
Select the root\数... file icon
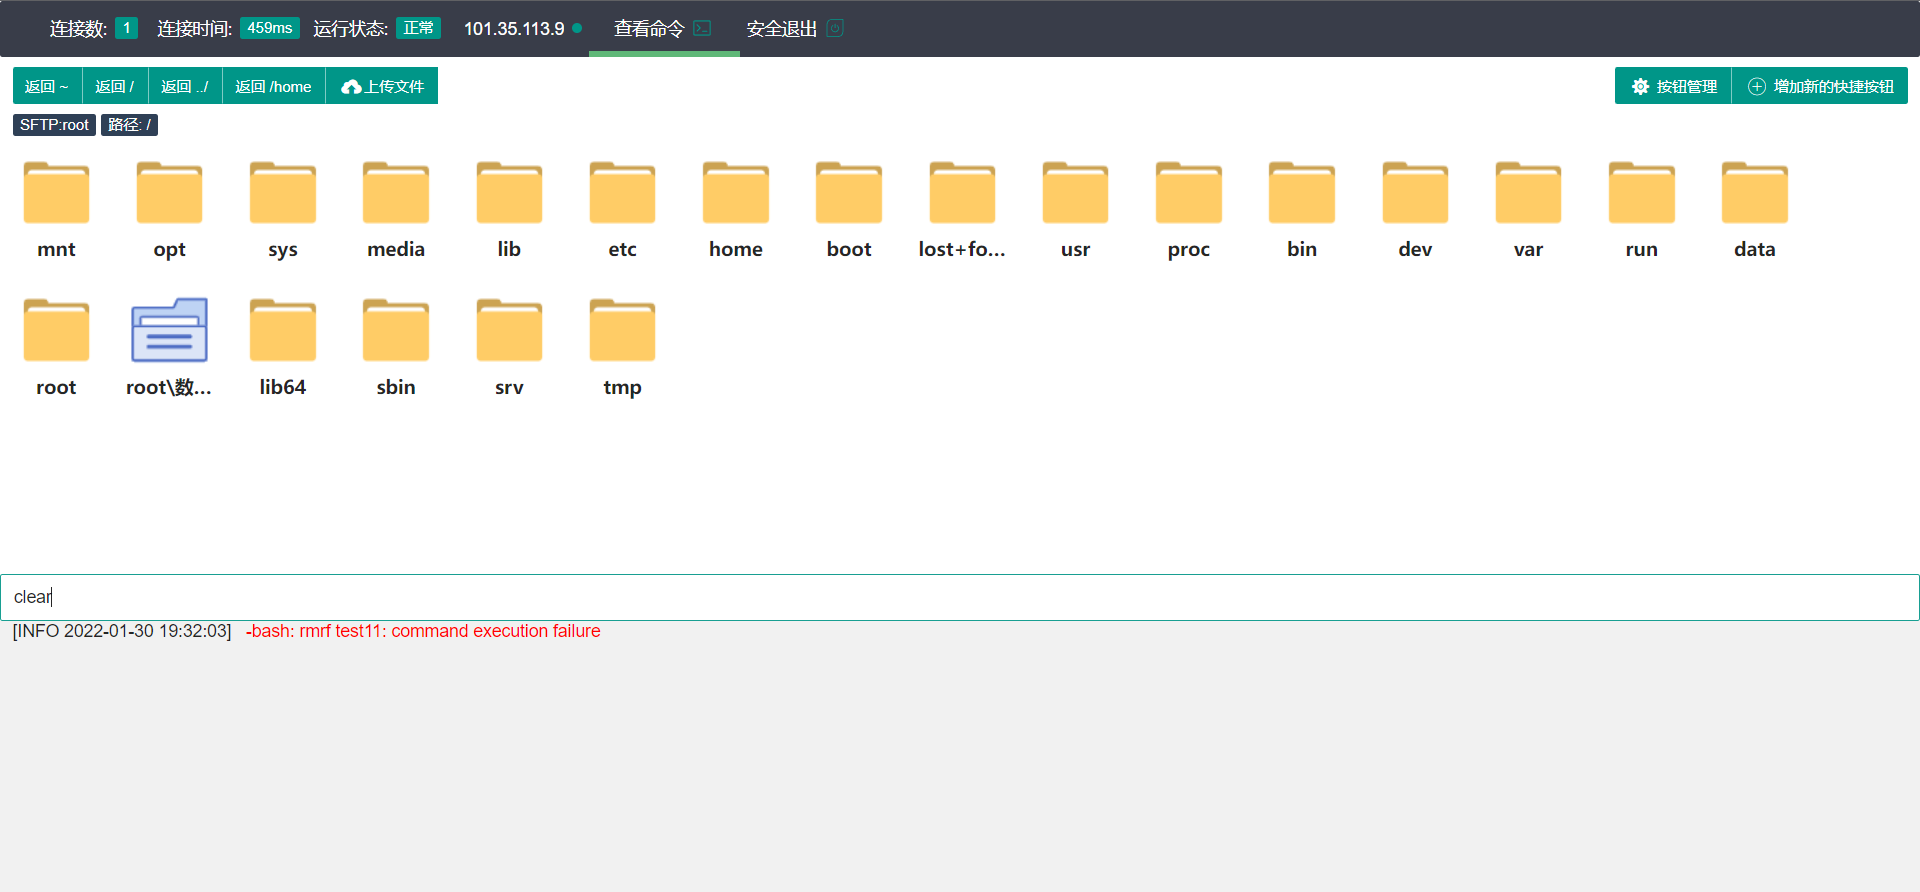[169, 331]
